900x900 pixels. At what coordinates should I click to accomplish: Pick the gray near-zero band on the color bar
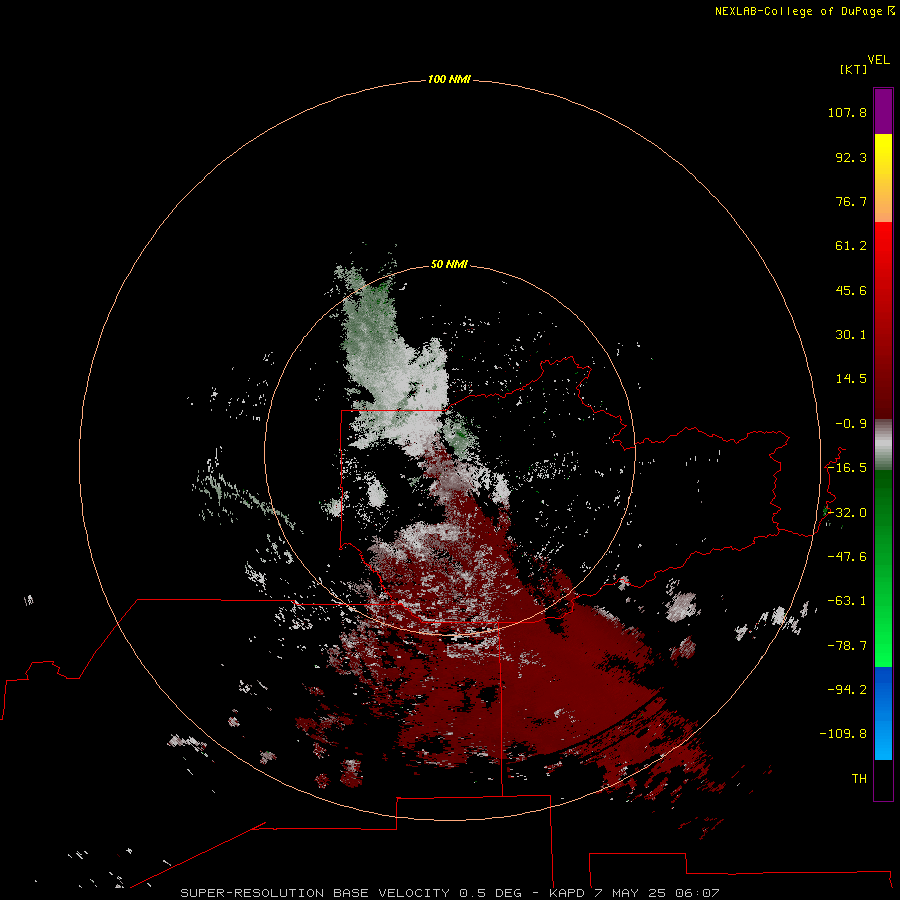point(883,442)
